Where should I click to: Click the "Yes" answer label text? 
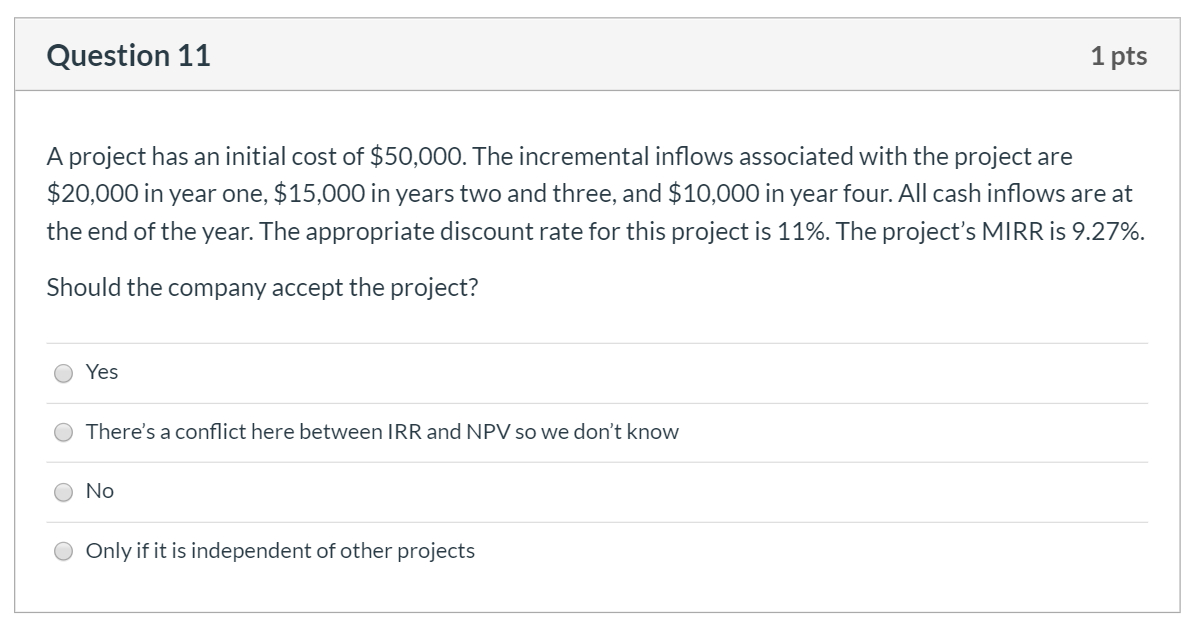click(101, 372)
